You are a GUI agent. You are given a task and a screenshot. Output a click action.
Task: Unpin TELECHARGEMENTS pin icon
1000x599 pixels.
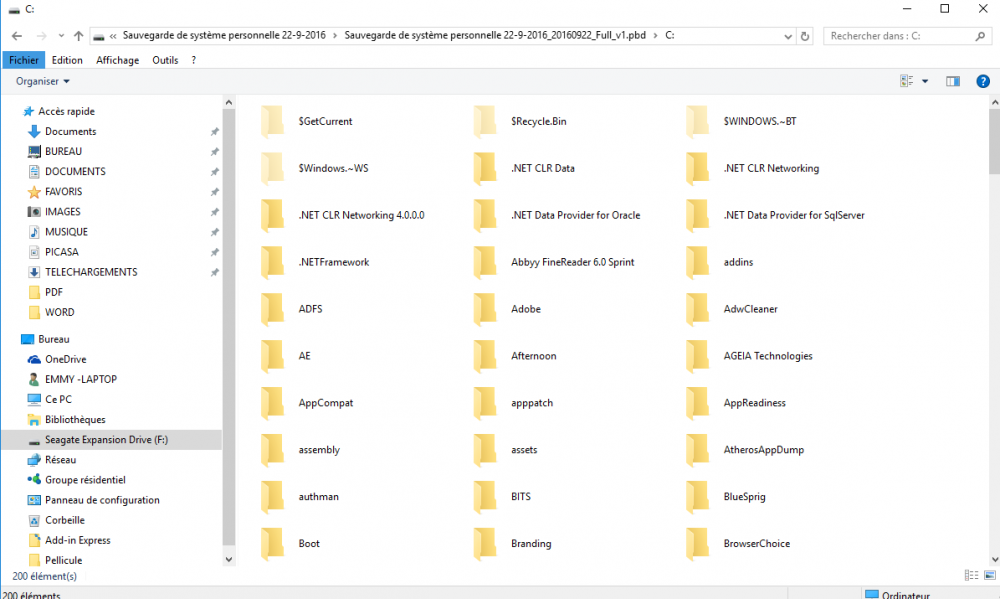pyautogui.click(x=215, y=272)
